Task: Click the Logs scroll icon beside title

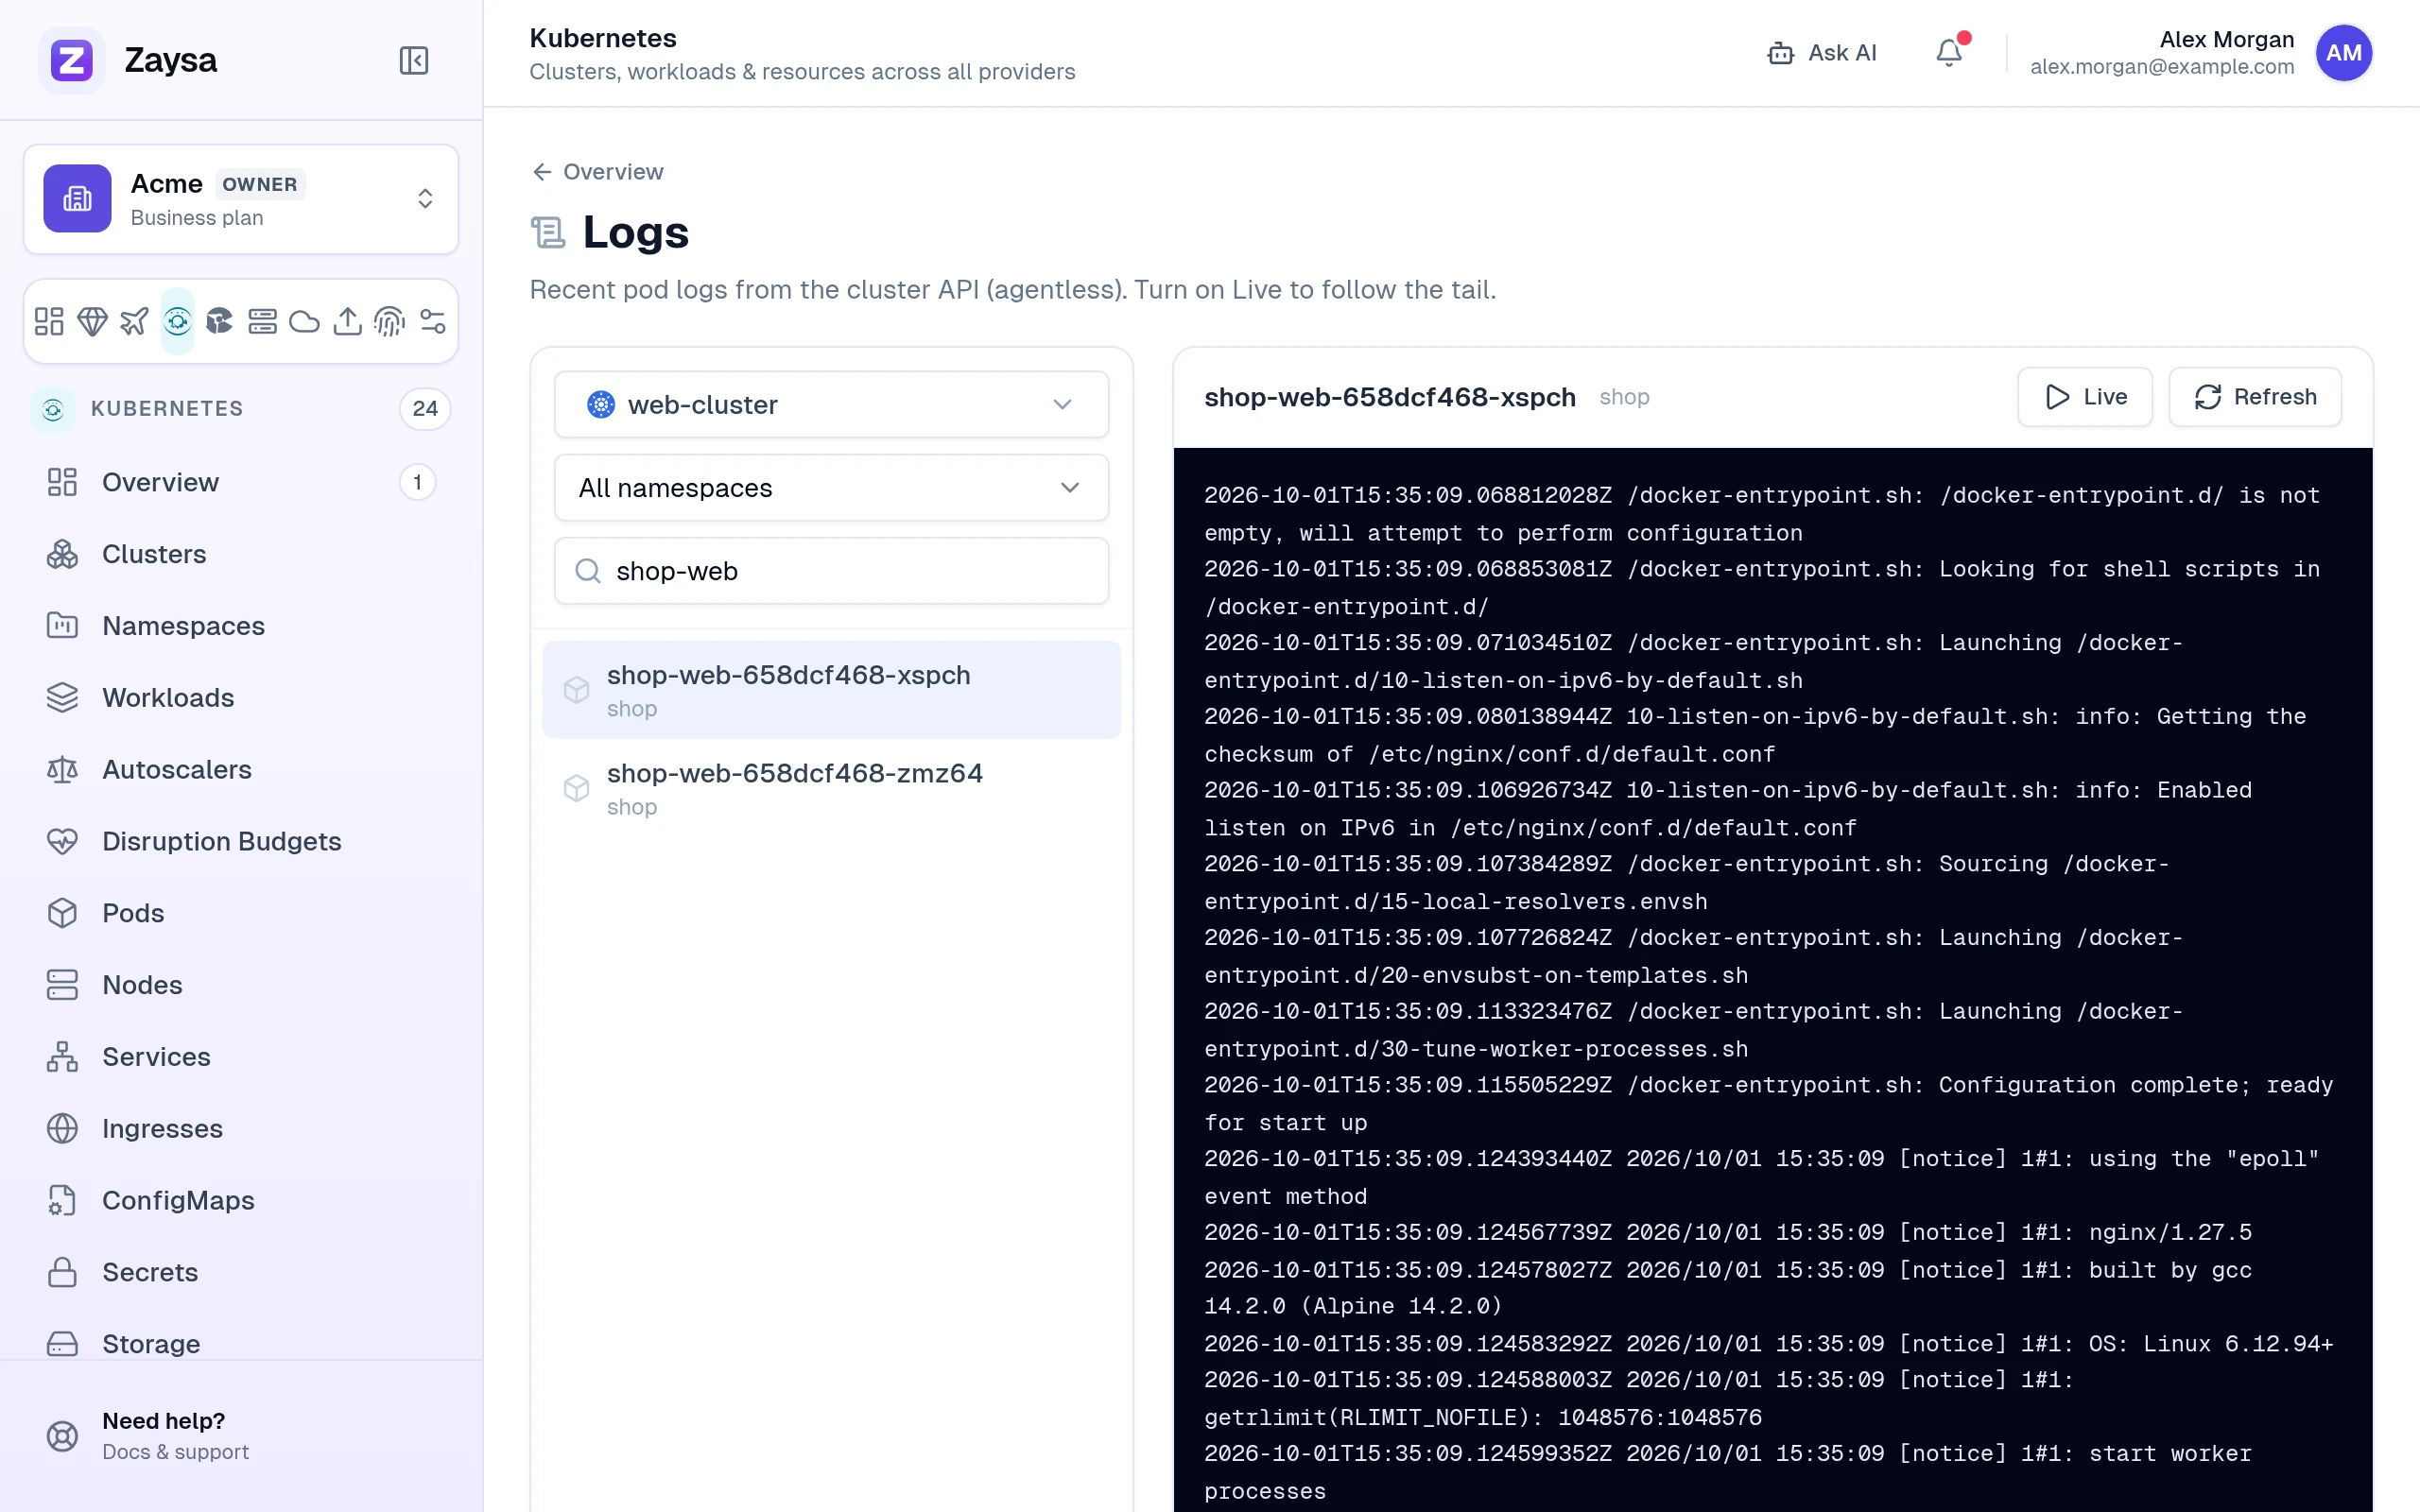Action: (548, 233)
